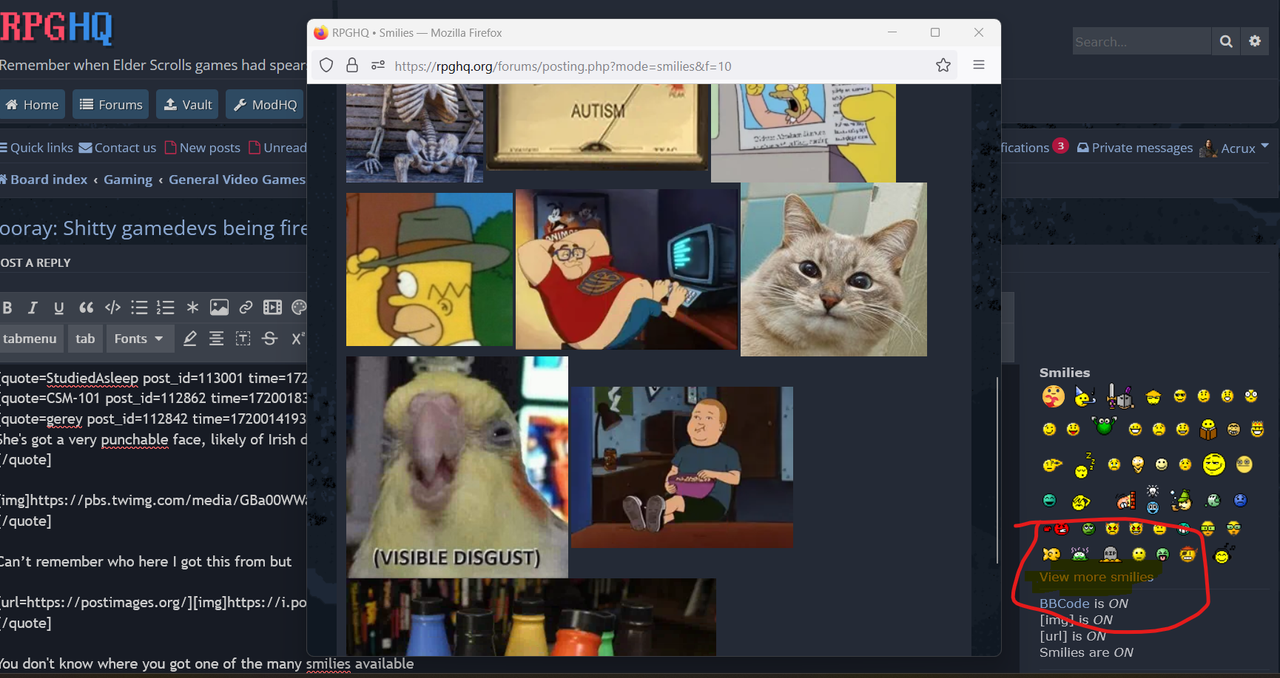Center-align text with the align icon

click(x=216, y=339)
